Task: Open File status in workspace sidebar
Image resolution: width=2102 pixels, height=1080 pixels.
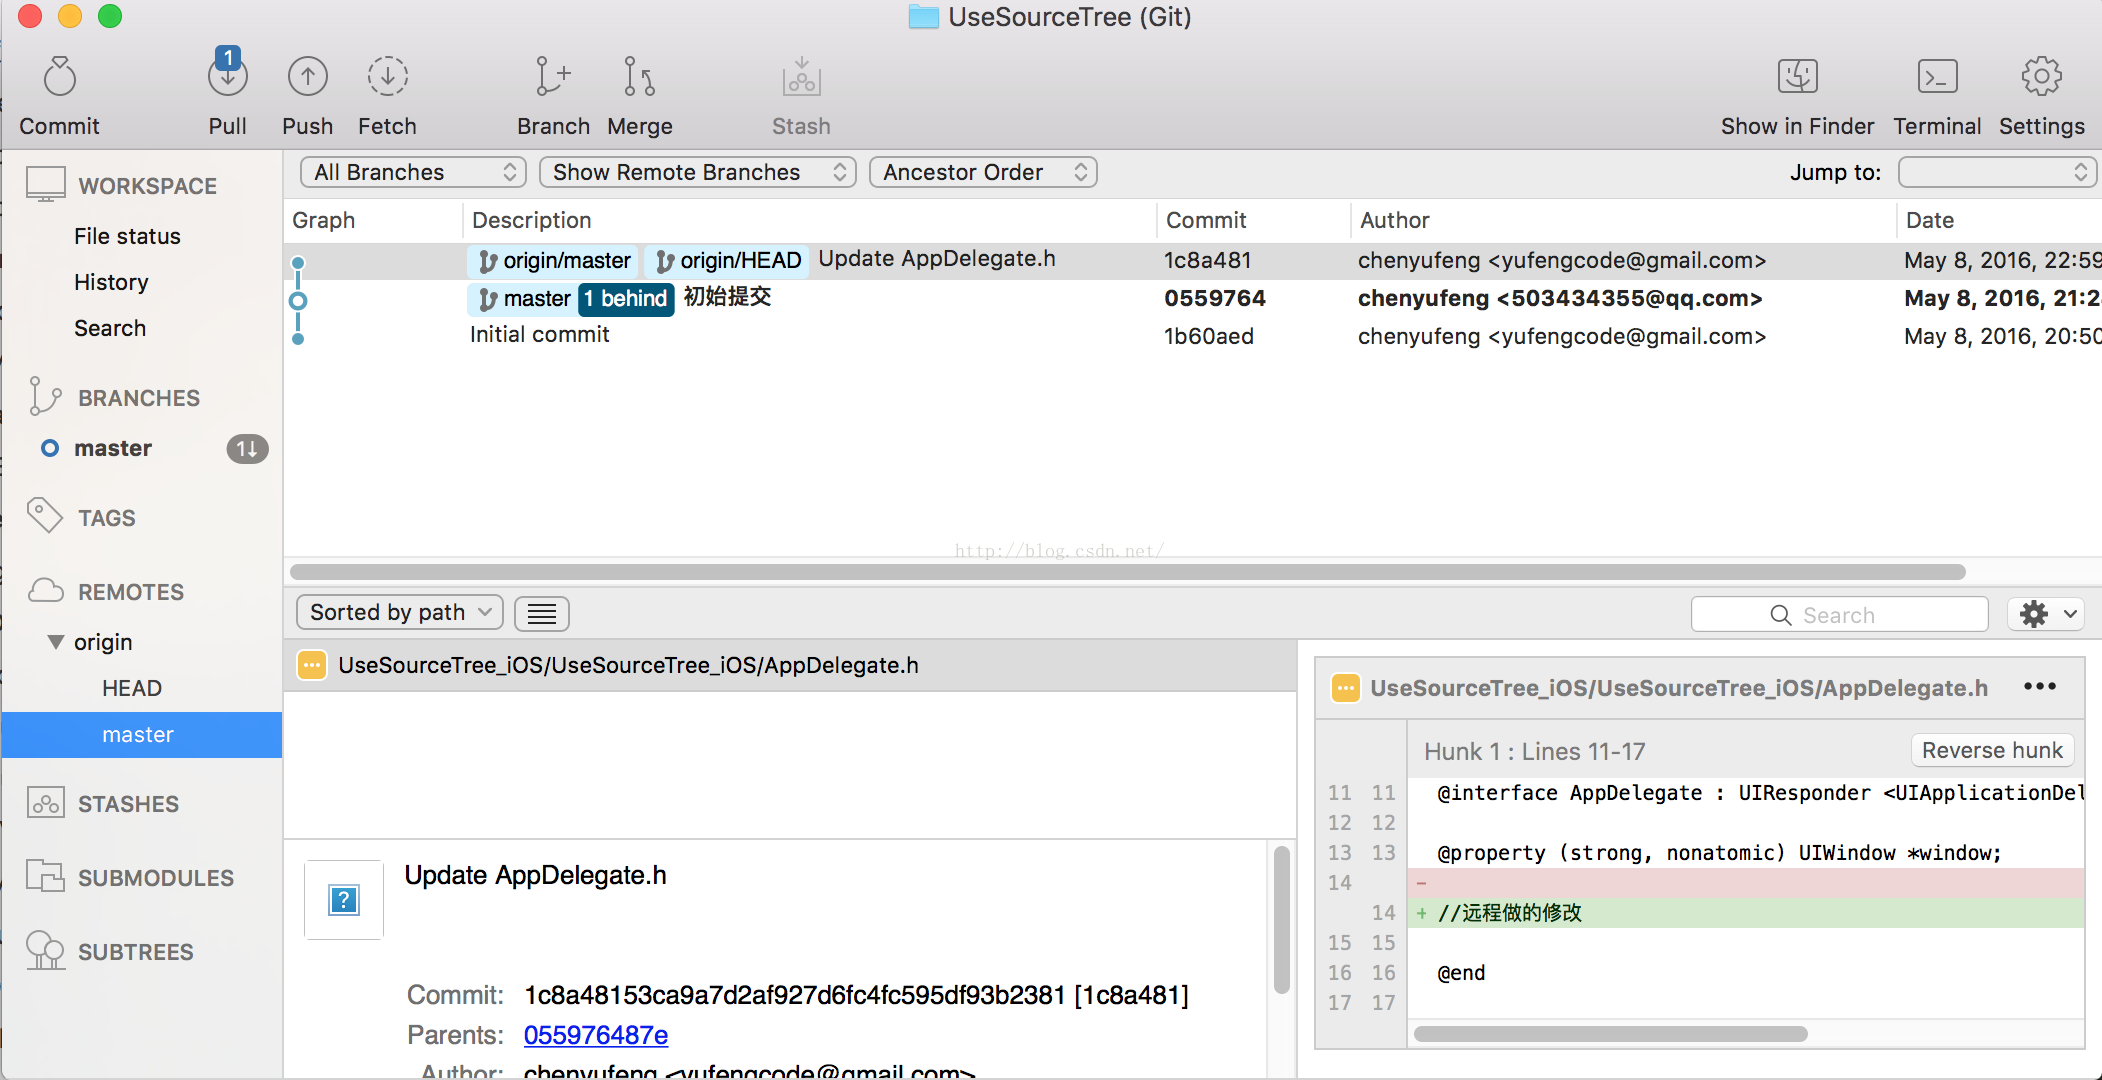Action: [127, 236]
